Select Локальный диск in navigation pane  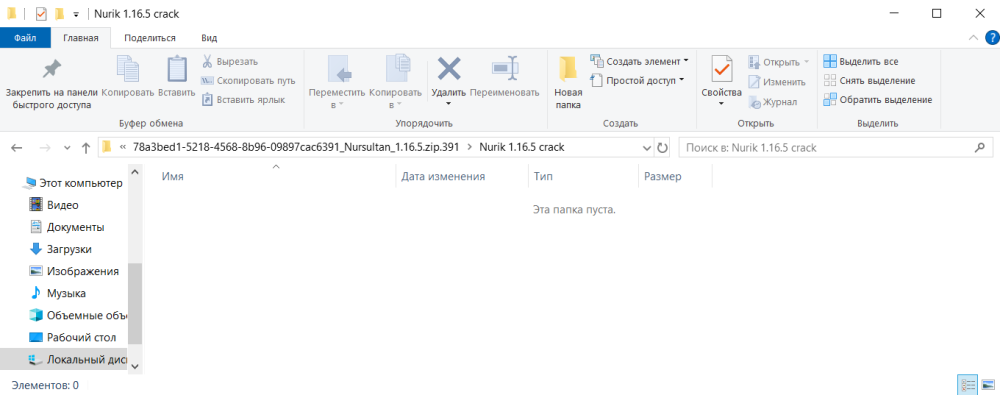(64, 359)
